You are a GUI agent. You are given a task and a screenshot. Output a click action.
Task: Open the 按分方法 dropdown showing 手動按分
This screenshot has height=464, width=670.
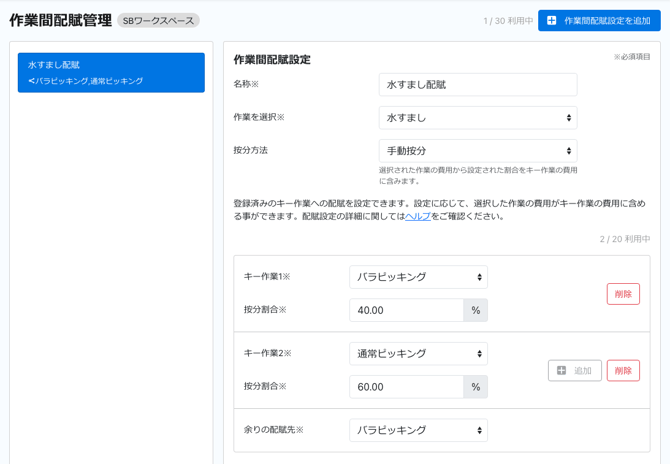point(477,151)
